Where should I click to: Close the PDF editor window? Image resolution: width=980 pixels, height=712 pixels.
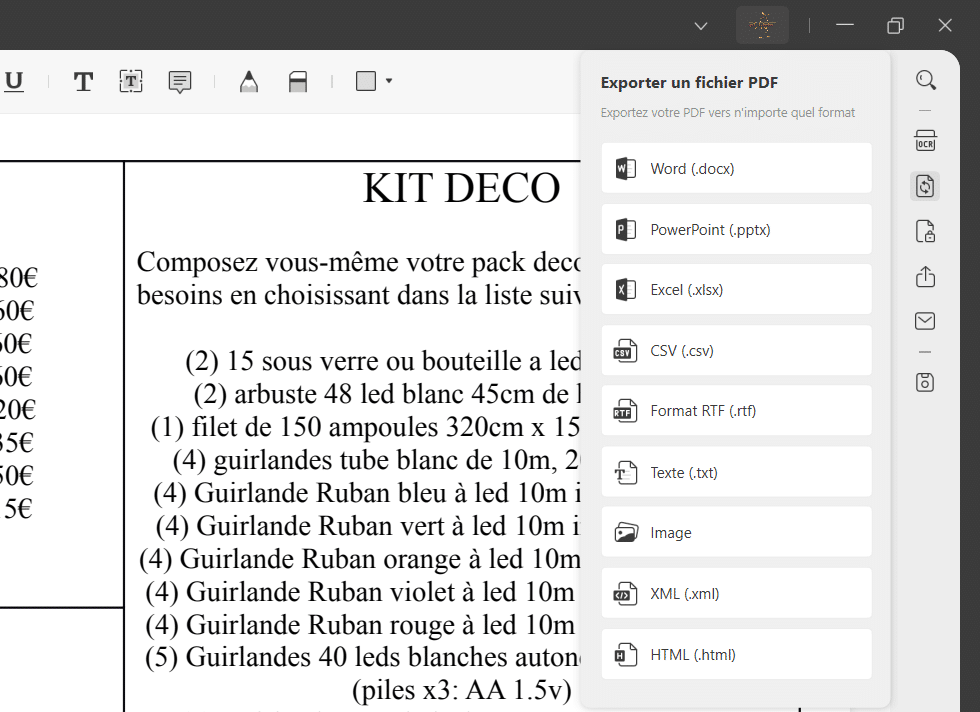click(x=945, y=25)
